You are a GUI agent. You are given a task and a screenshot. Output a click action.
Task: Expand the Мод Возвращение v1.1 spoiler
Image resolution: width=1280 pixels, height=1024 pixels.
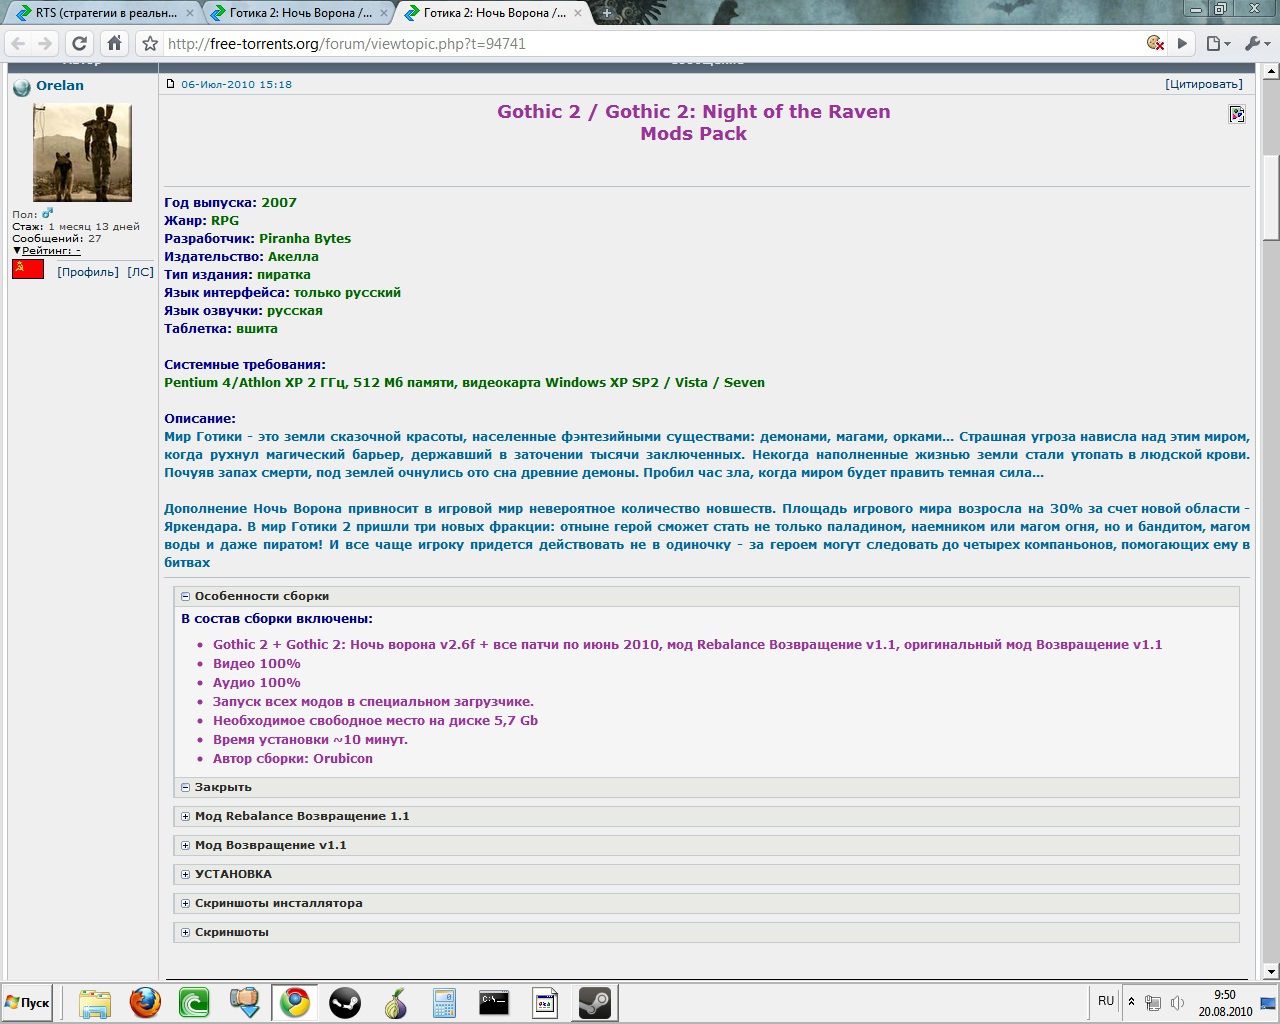pos(706,845)
